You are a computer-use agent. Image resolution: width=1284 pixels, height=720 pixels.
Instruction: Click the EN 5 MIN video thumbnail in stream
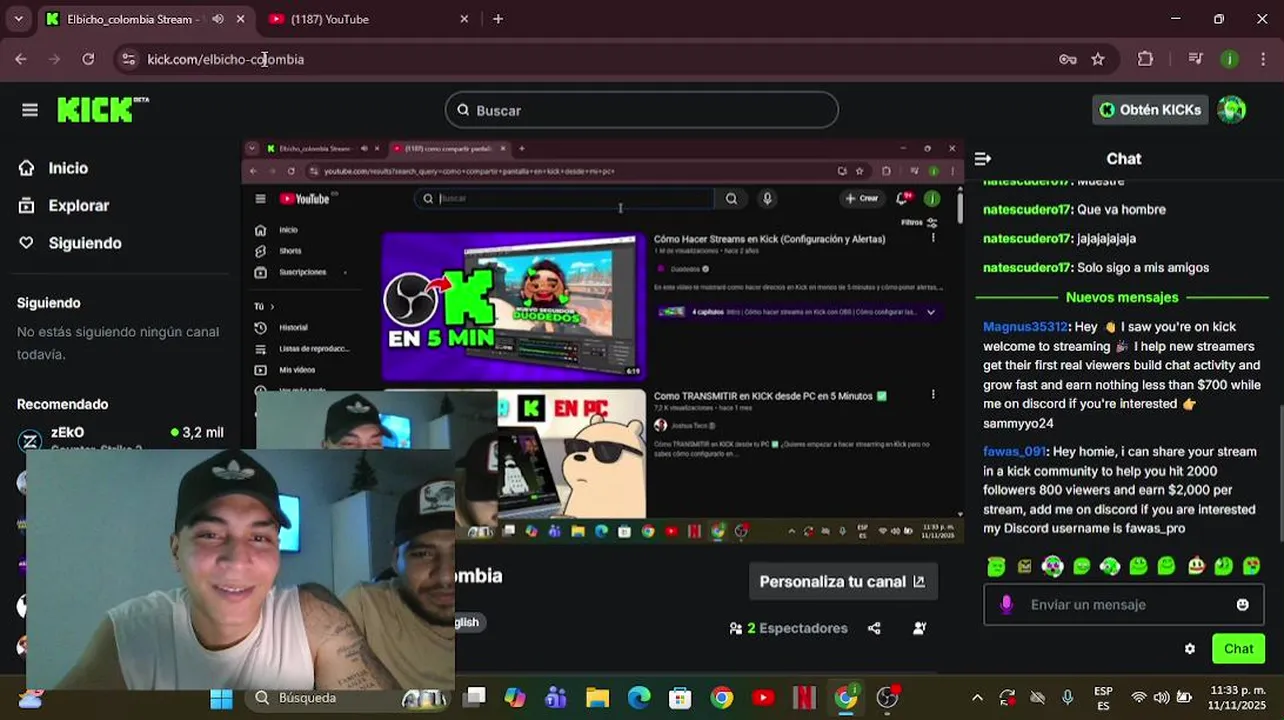tap(514, 305)
